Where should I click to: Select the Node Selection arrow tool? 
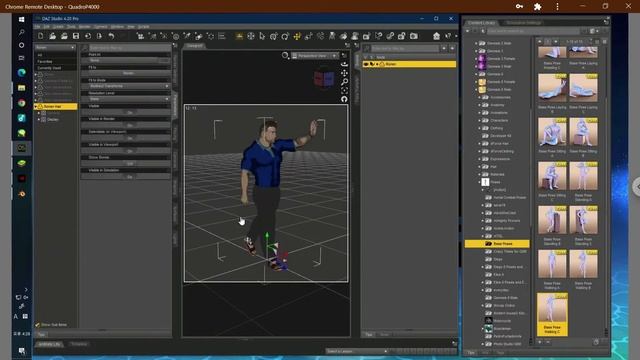tap(262, 36)
